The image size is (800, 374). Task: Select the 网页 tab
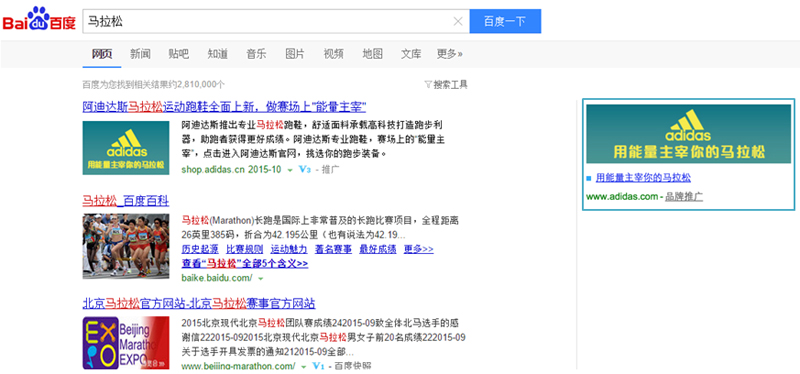pyautogui.click(x=102, y=54)
